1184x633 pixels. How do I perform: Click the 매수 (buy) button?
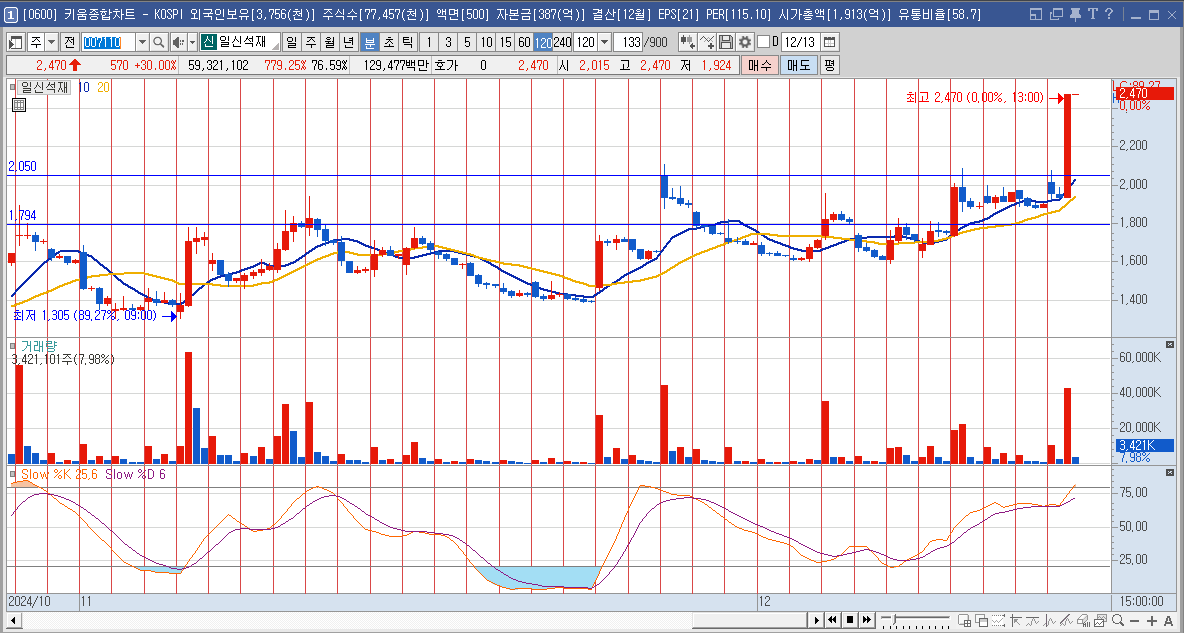pyautogui.click(x=760, y=65)
